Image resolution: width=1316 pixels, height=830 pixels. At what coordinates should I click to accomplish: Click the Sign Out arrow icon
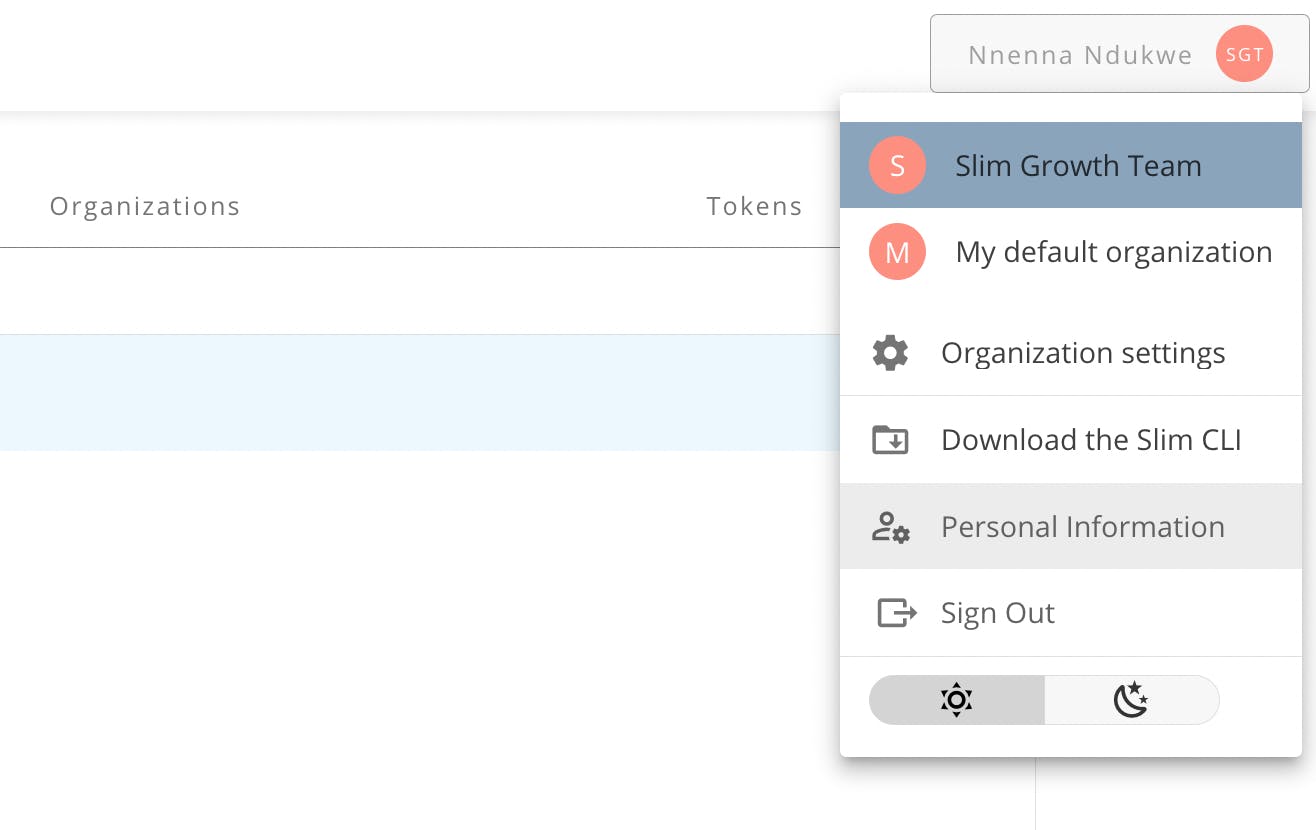896,612
